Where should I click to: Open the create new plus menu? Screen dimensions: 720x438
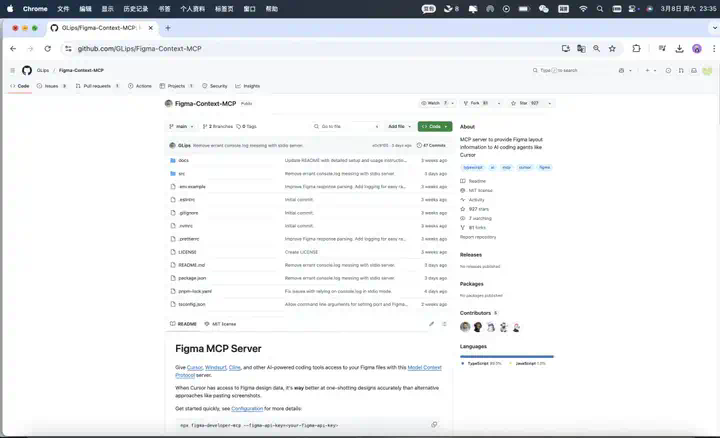coord(650,70)
